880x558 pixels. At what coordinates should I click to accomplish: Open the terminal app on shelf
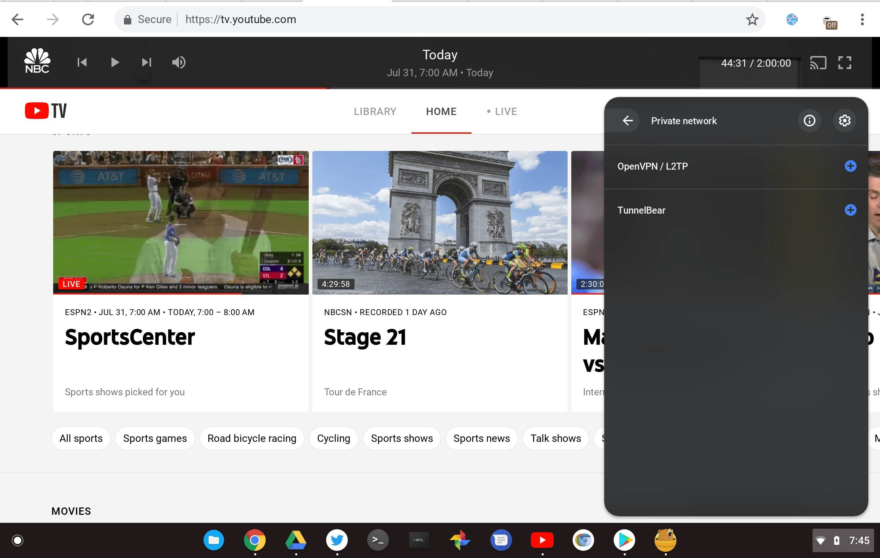tap(378, 540)
